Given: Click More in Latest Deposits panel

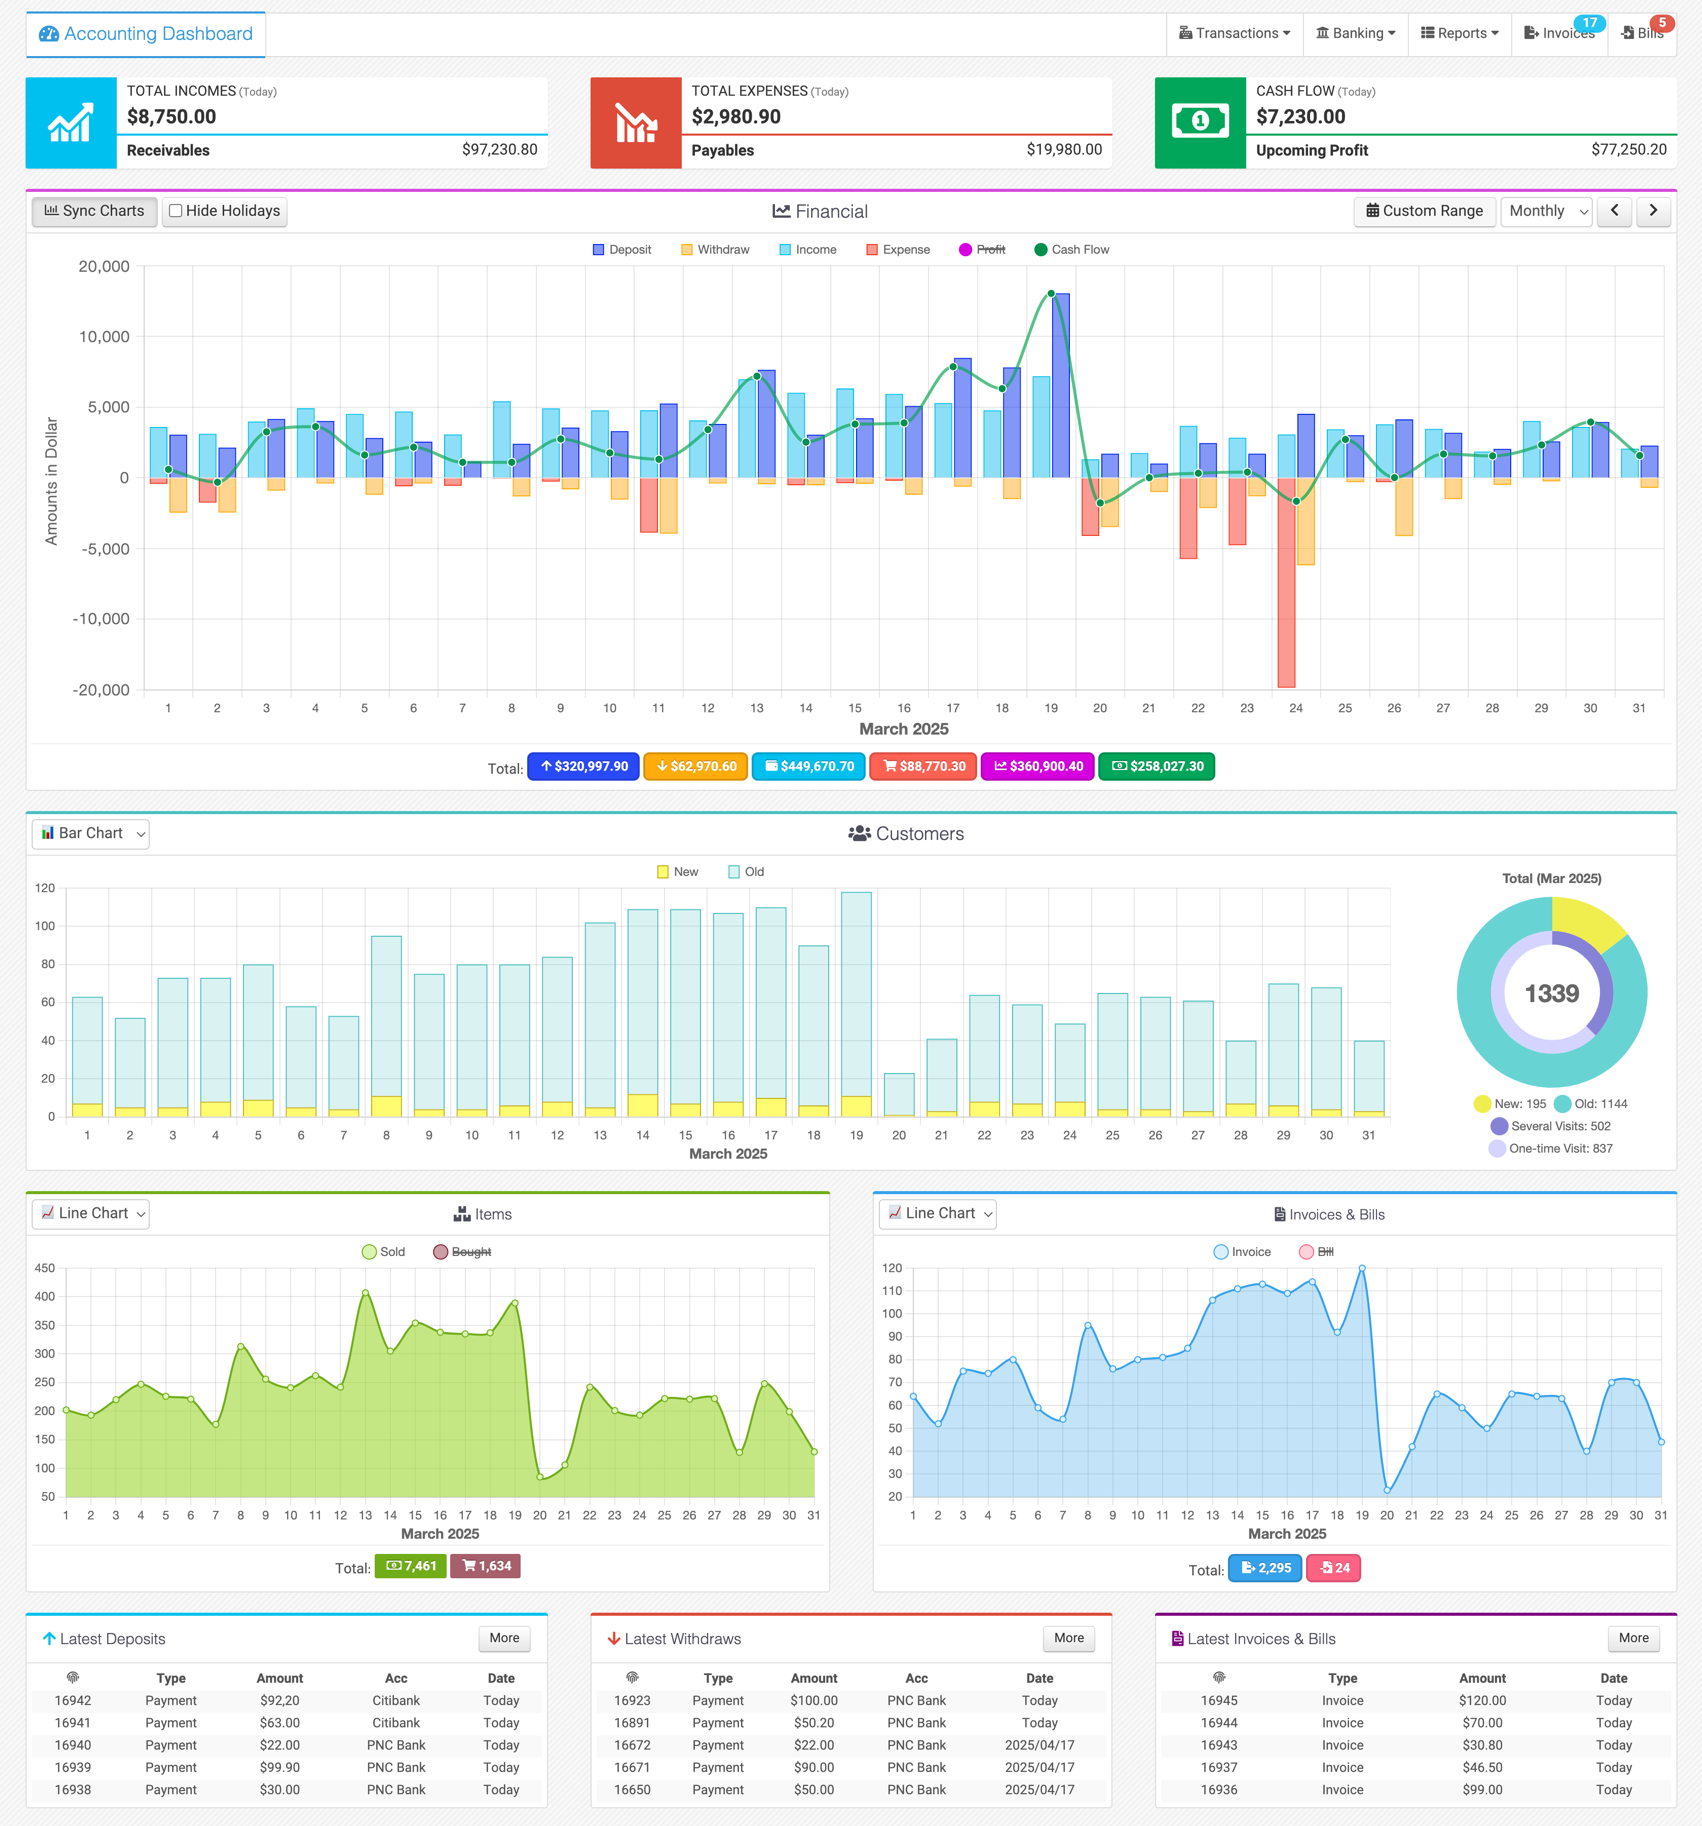Looking at the screenshot, I should tap(504, 1638).
